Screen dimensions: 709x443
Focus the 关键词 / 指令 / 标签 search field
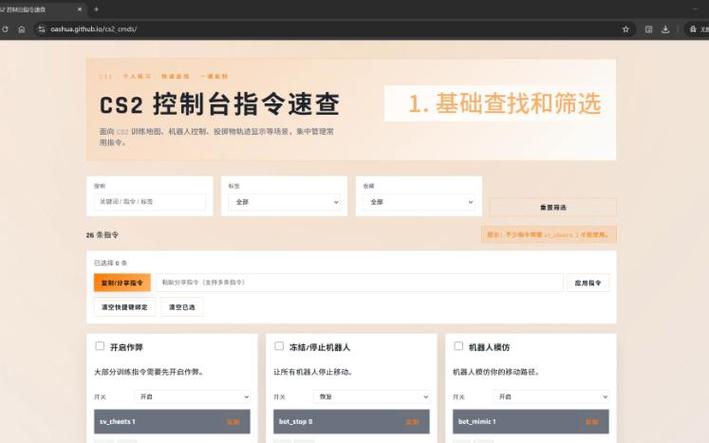tap(150, 202)
